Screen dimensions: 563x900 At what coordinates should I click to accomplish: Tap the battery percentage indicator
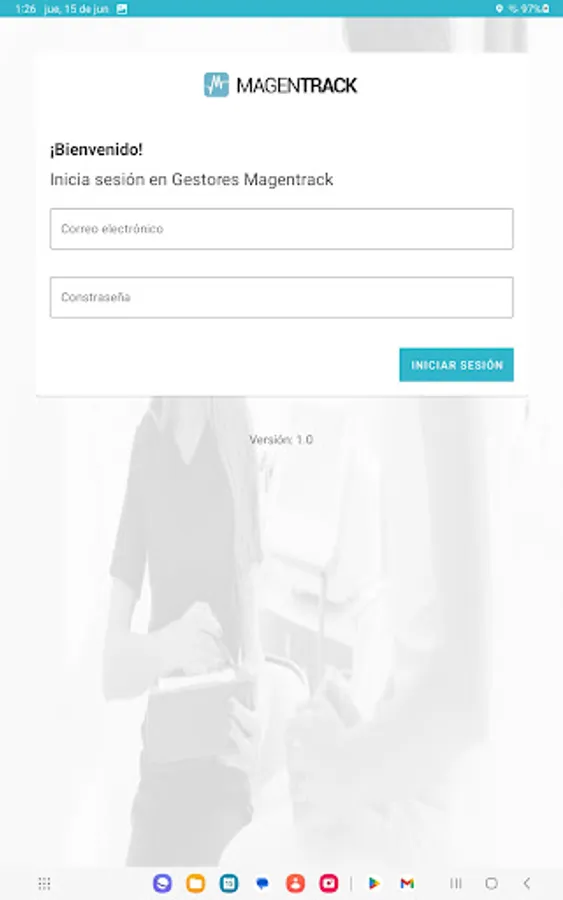click(535, 9)
